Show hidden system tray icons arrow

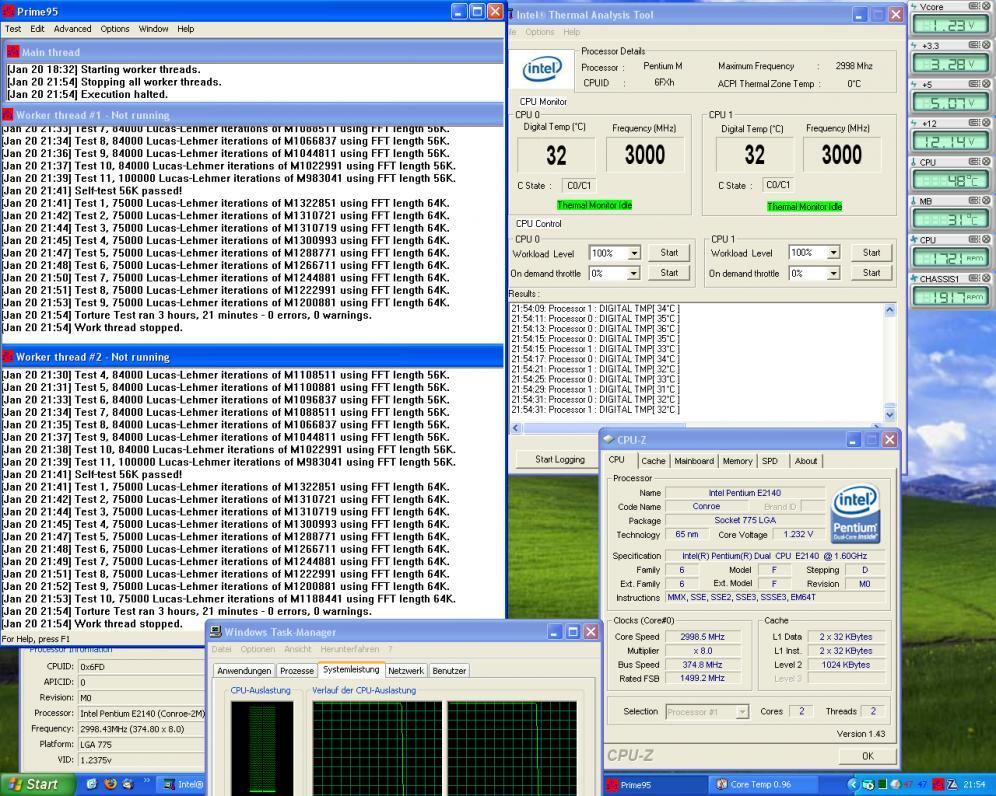coord(852,785)
